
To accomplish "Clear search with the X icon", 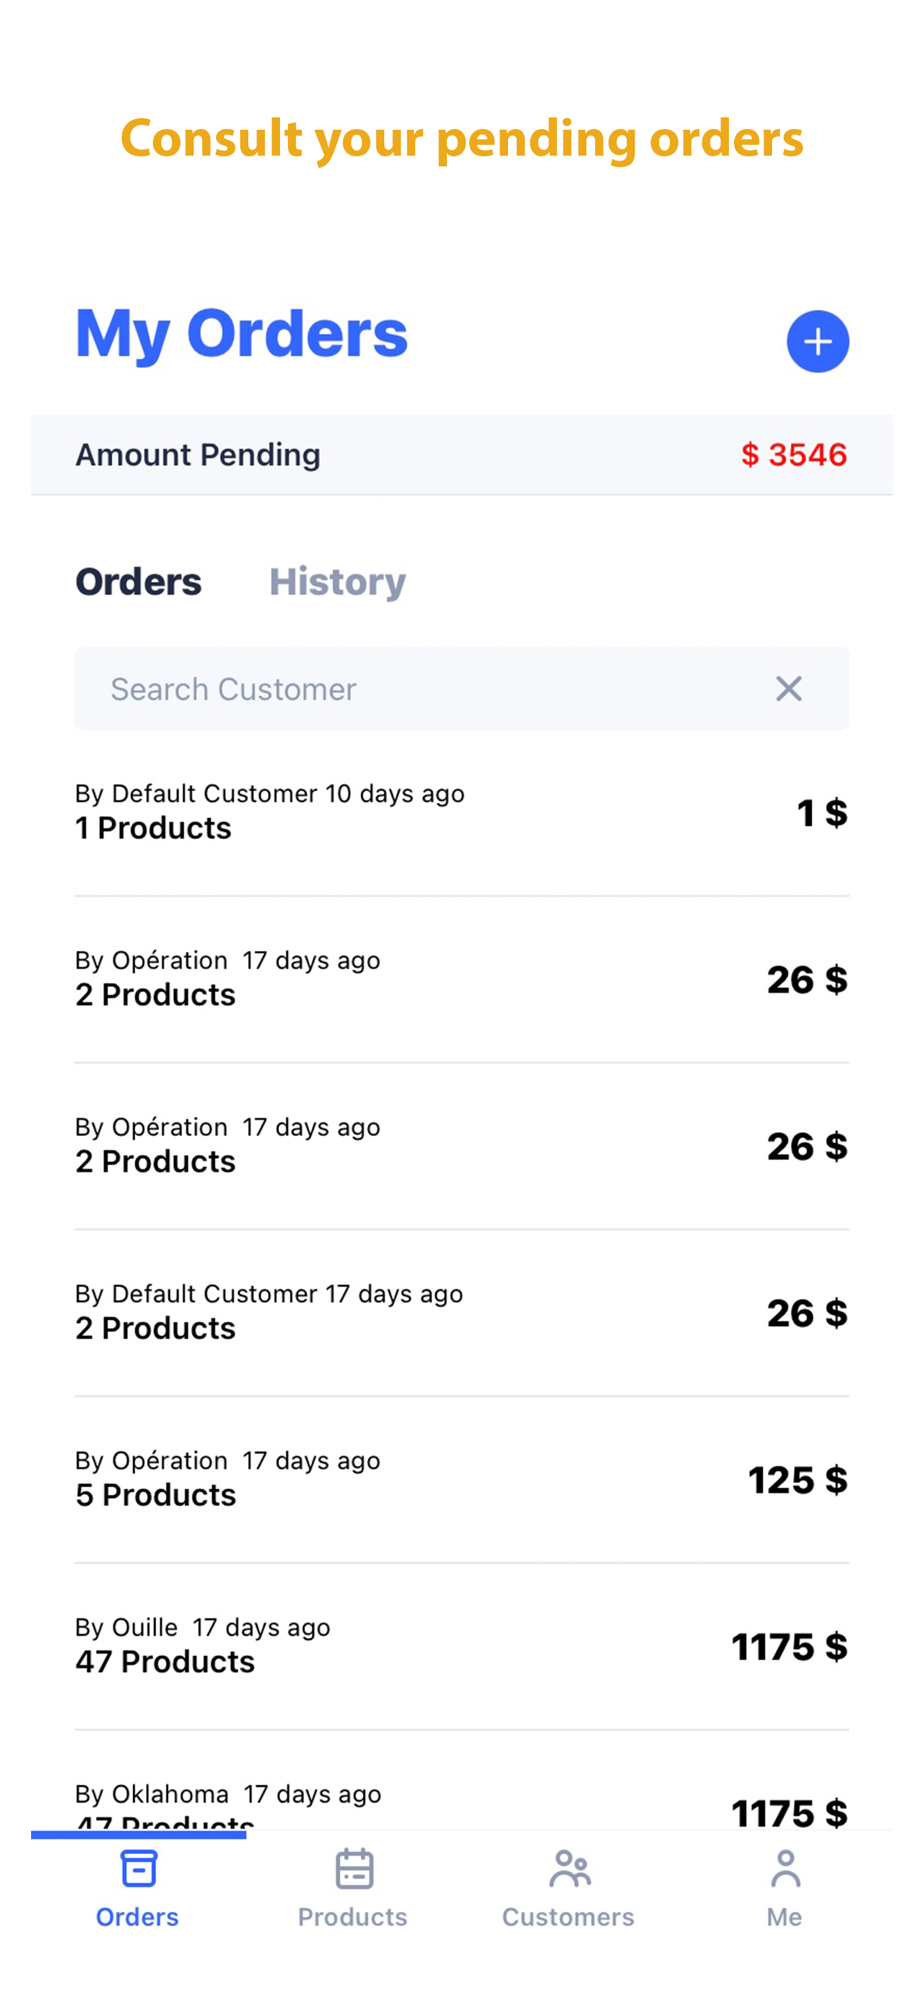I will [x=789, y=688].
